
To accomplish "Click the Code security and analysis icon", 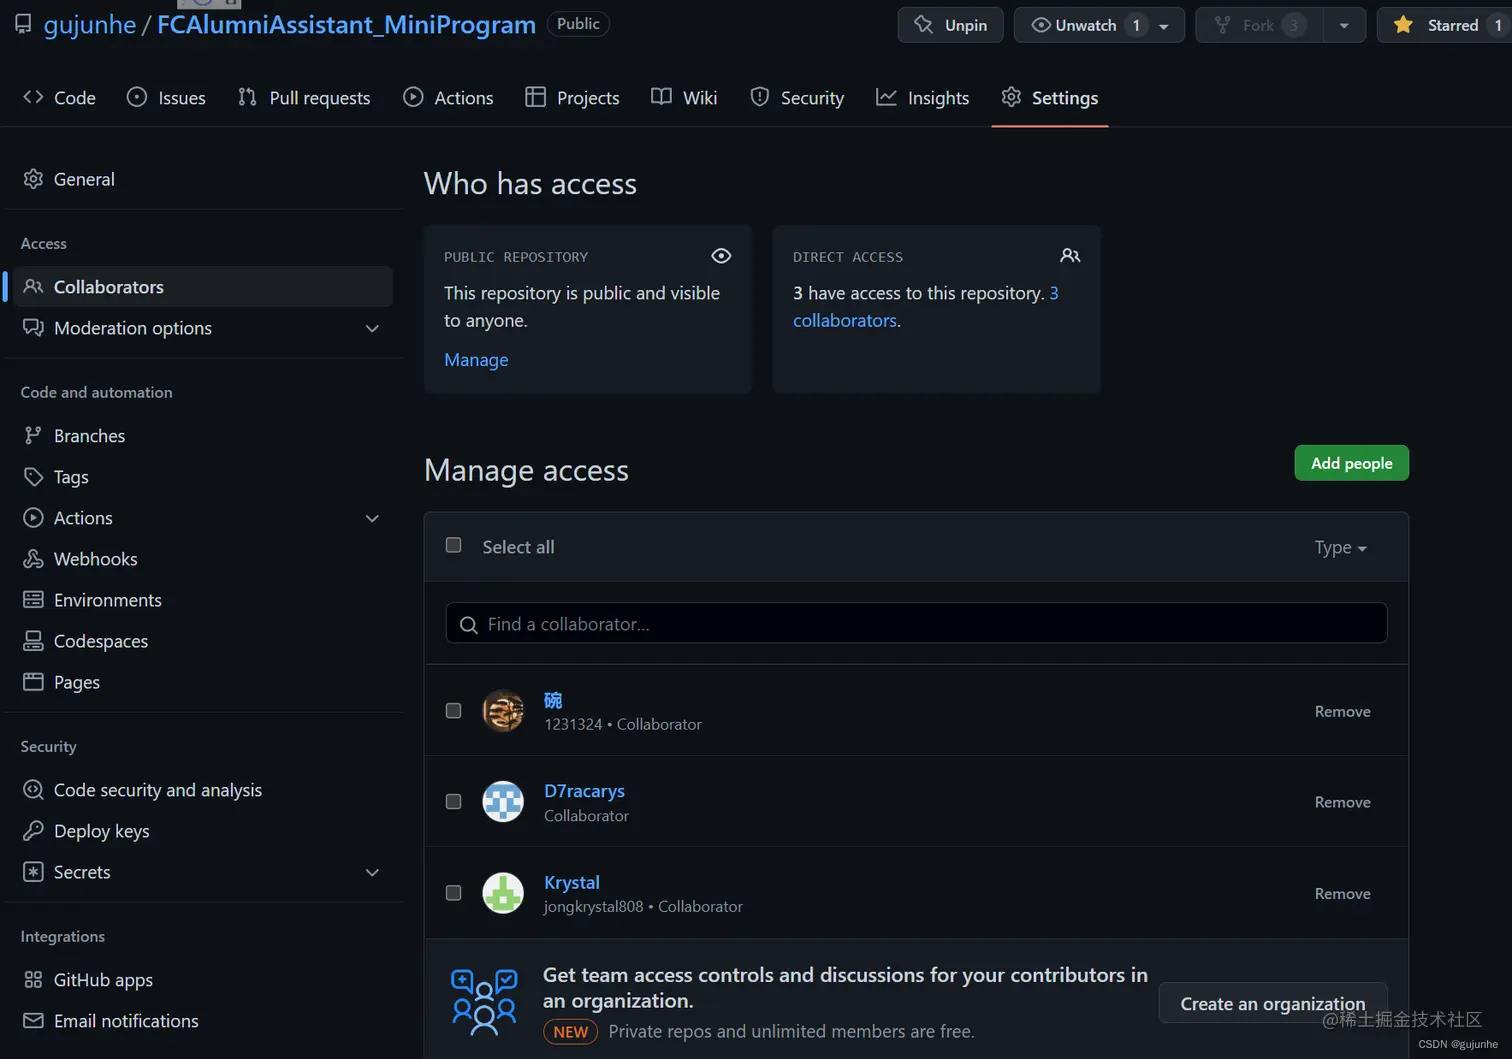I will pos(33,790).
